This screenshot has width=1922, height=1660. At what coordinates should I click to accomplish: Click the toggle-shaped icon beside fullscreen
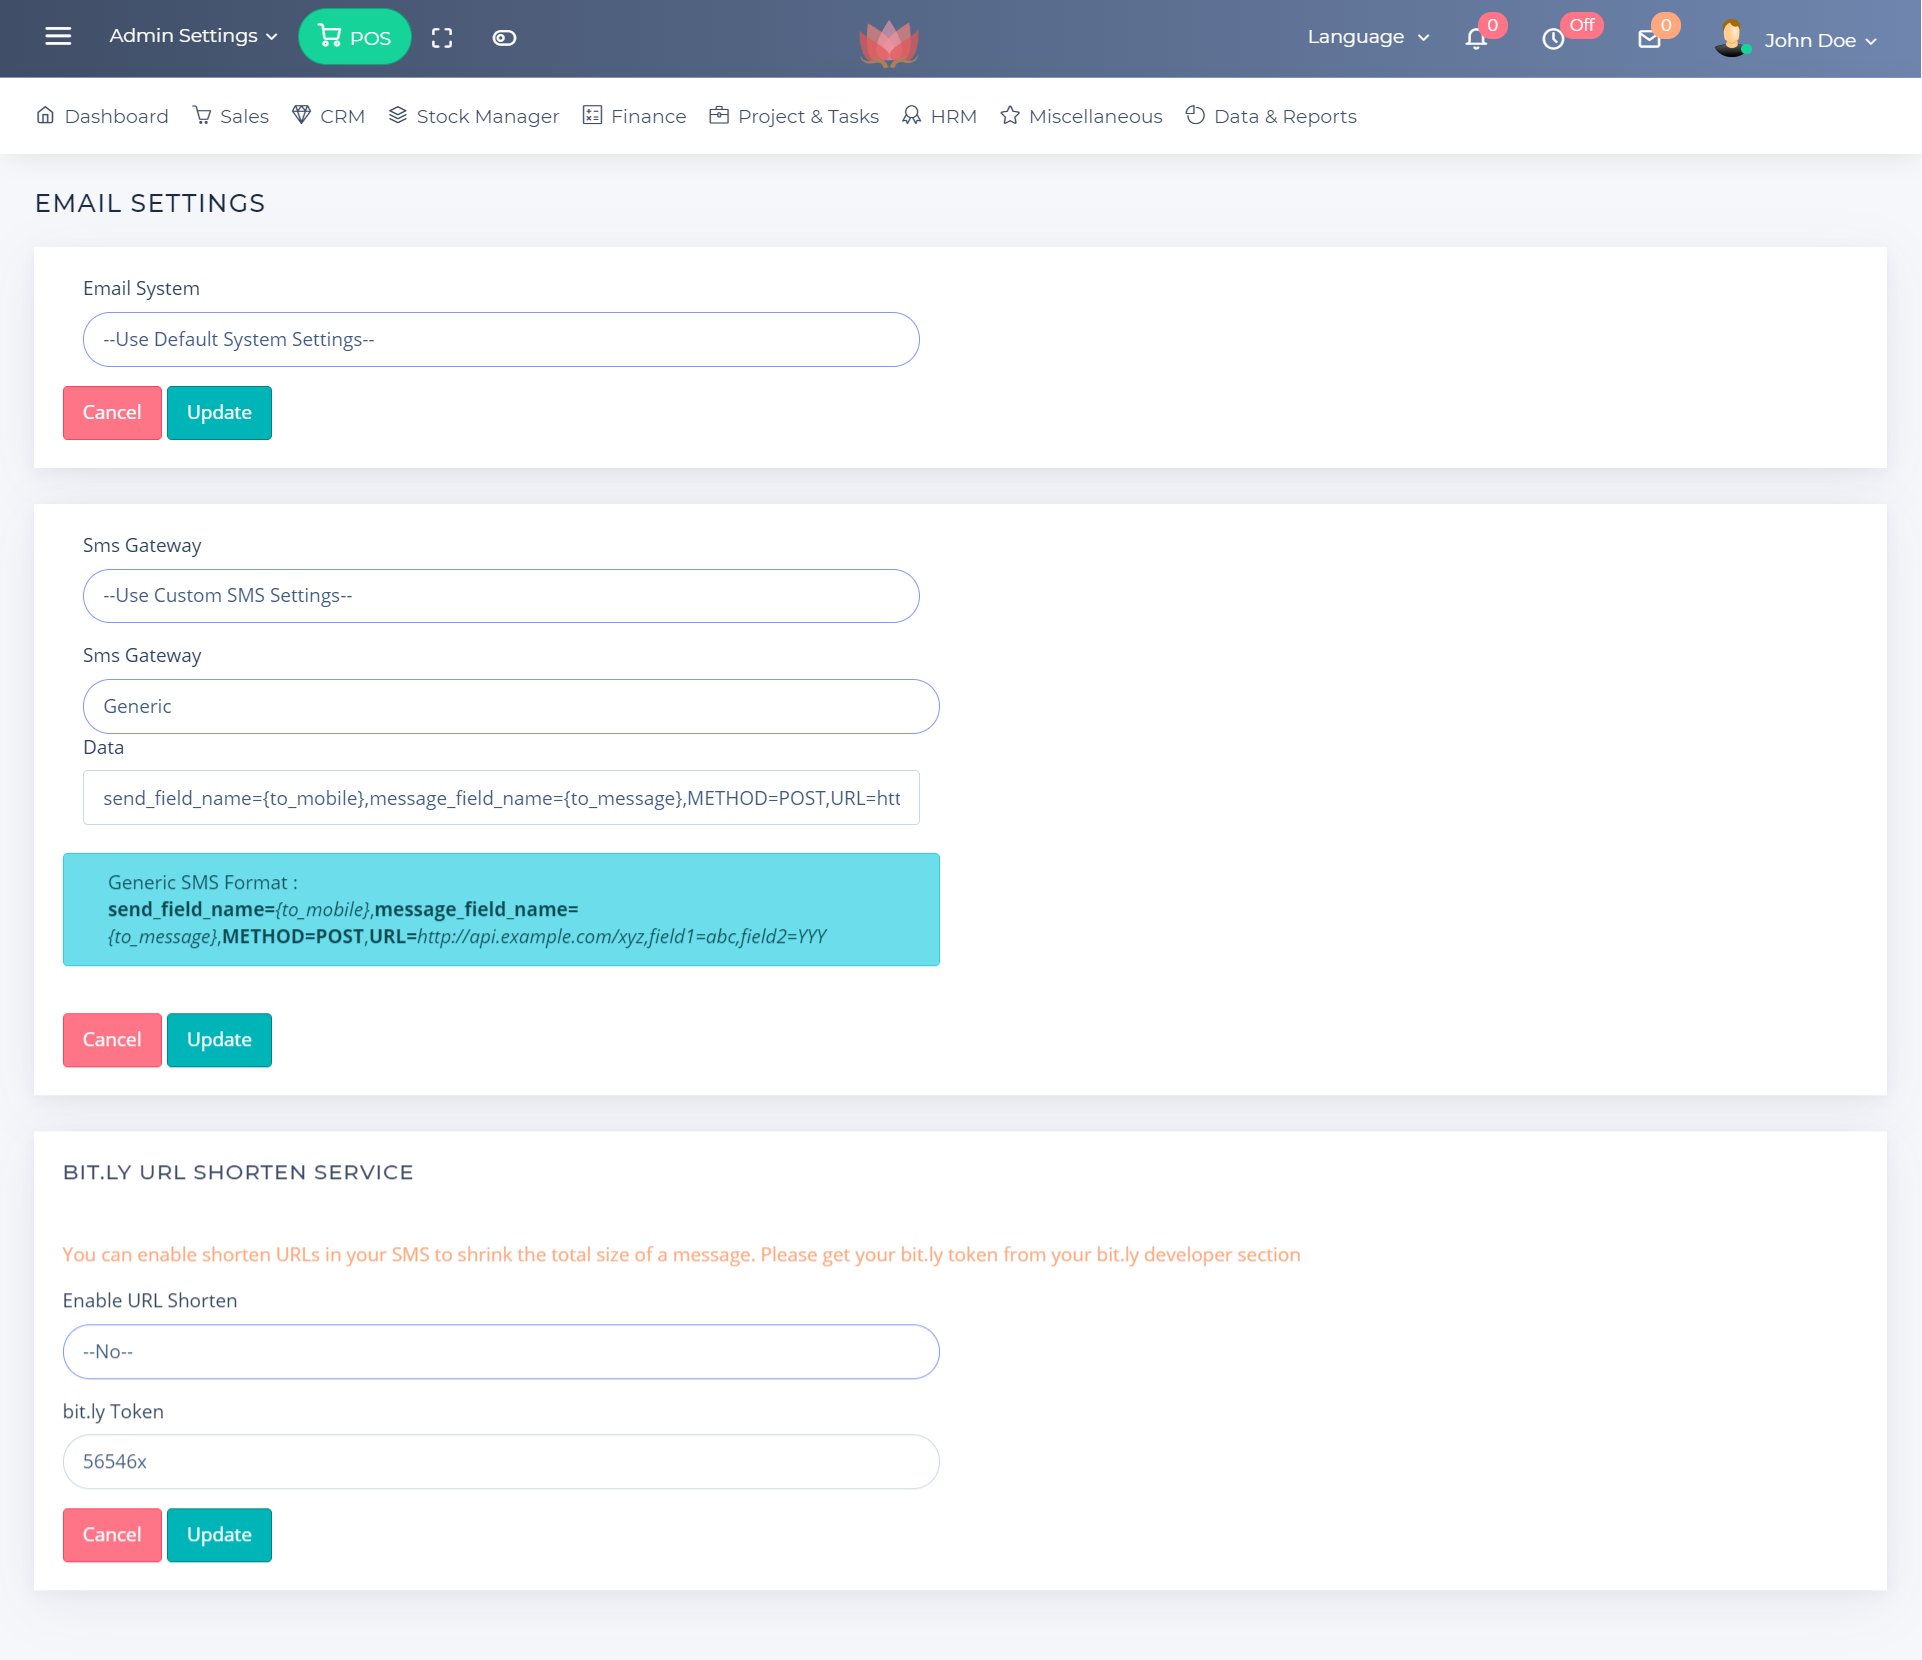coord(504,38)
